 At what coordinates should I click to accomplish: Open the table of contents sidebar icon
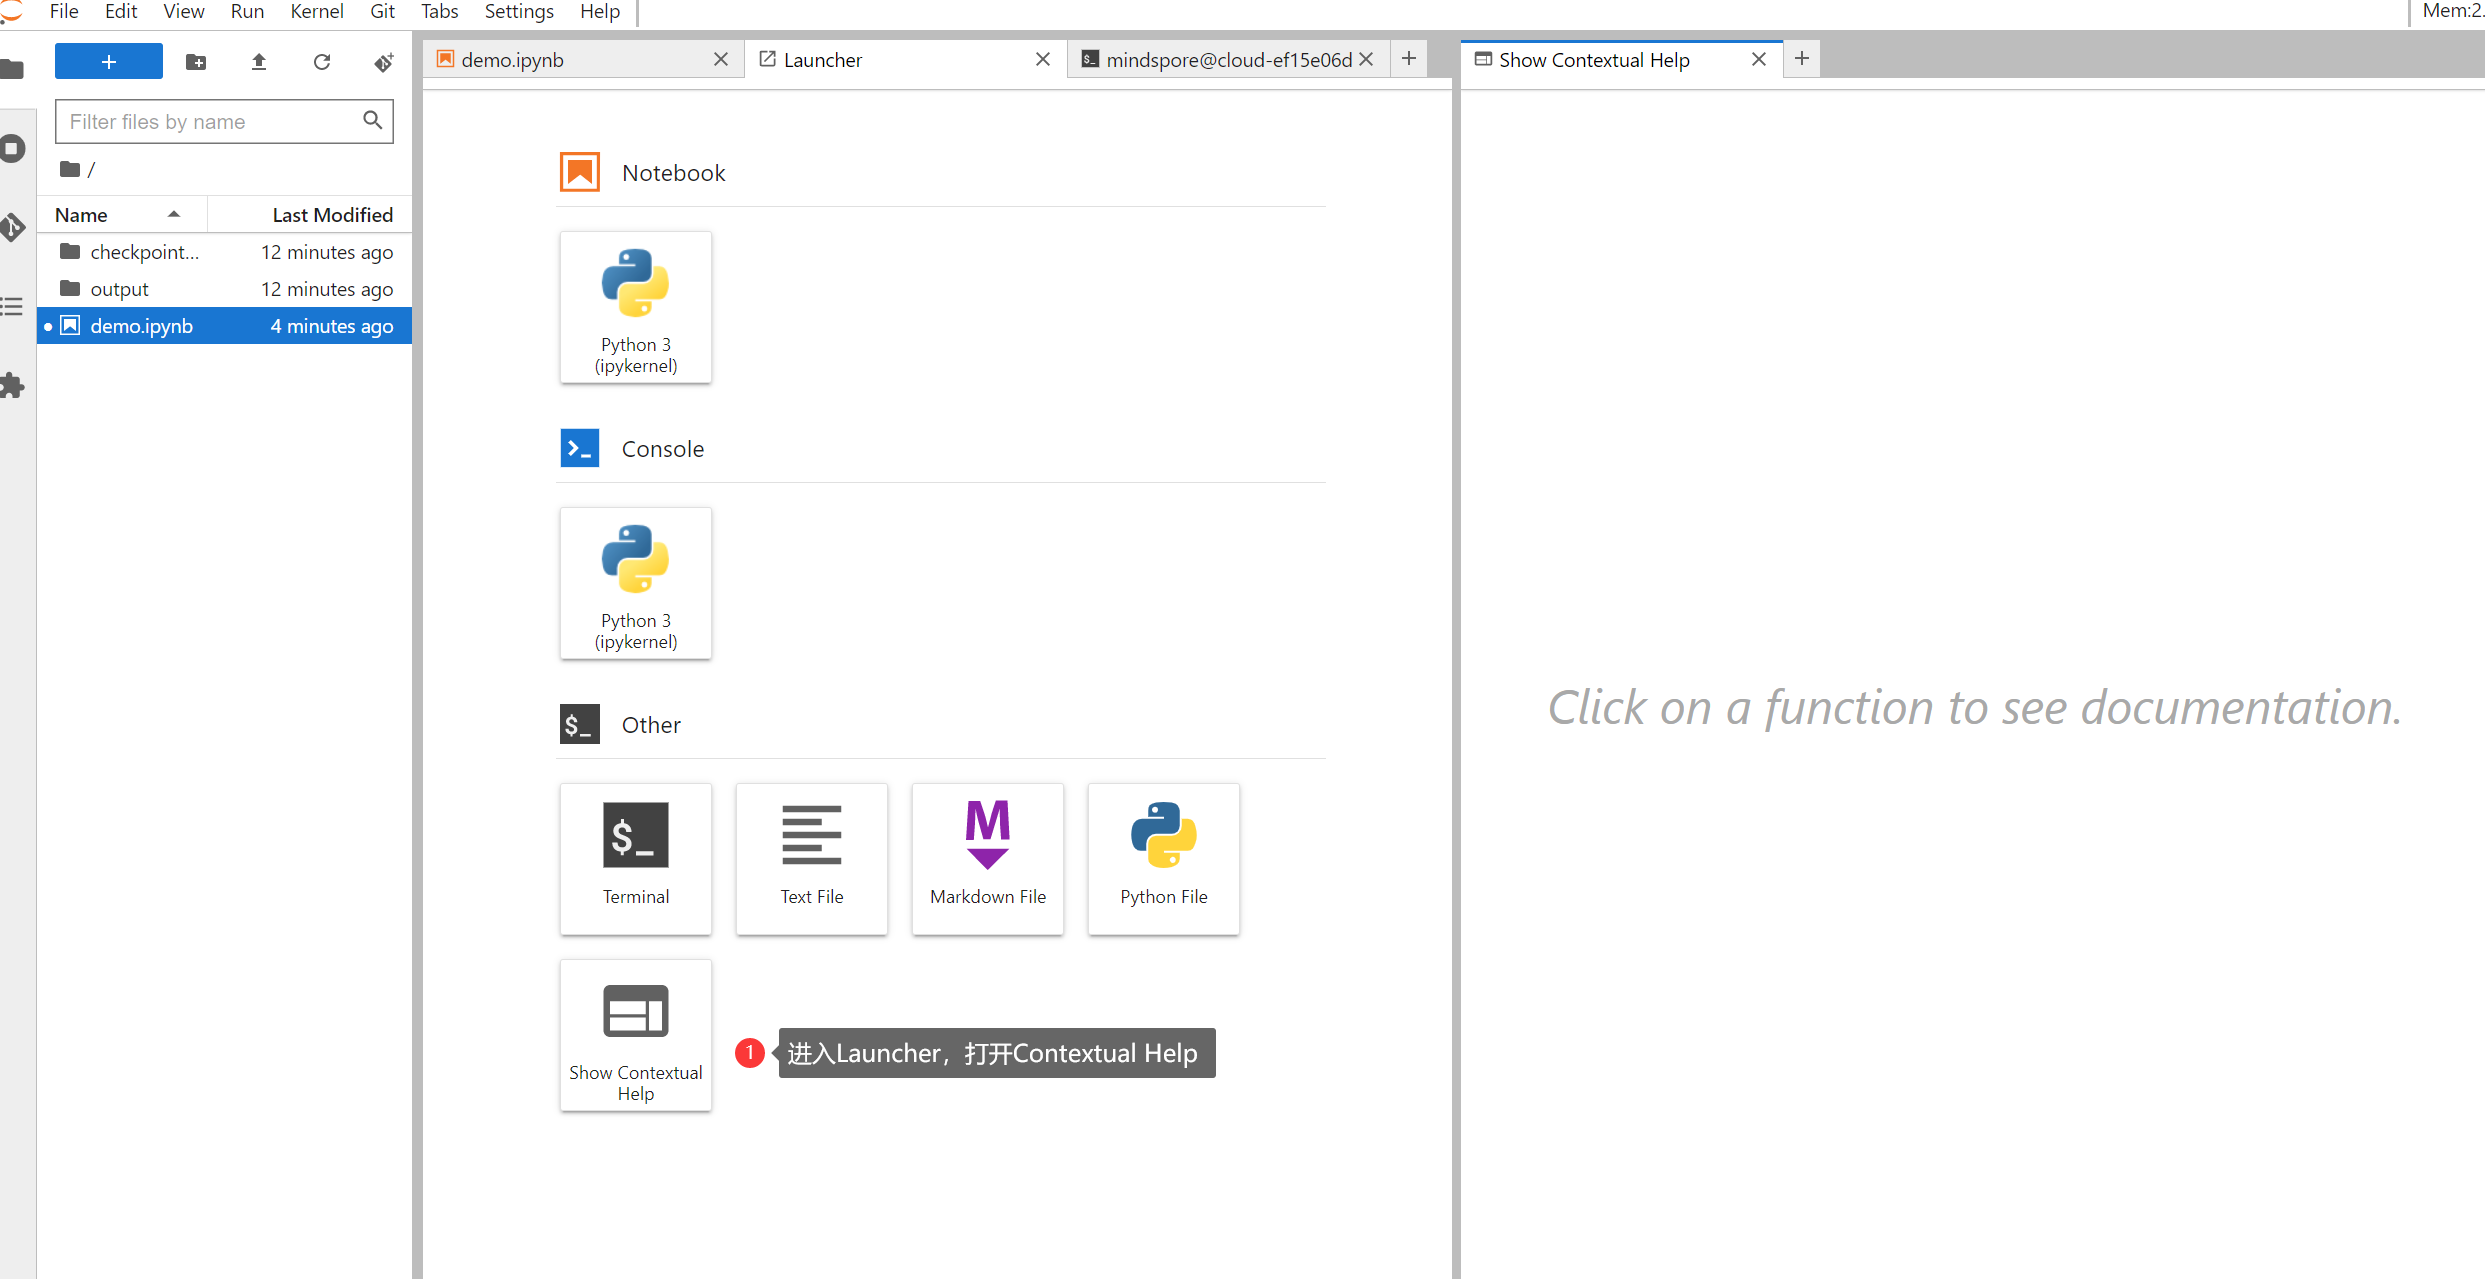[x=12, y=306]
